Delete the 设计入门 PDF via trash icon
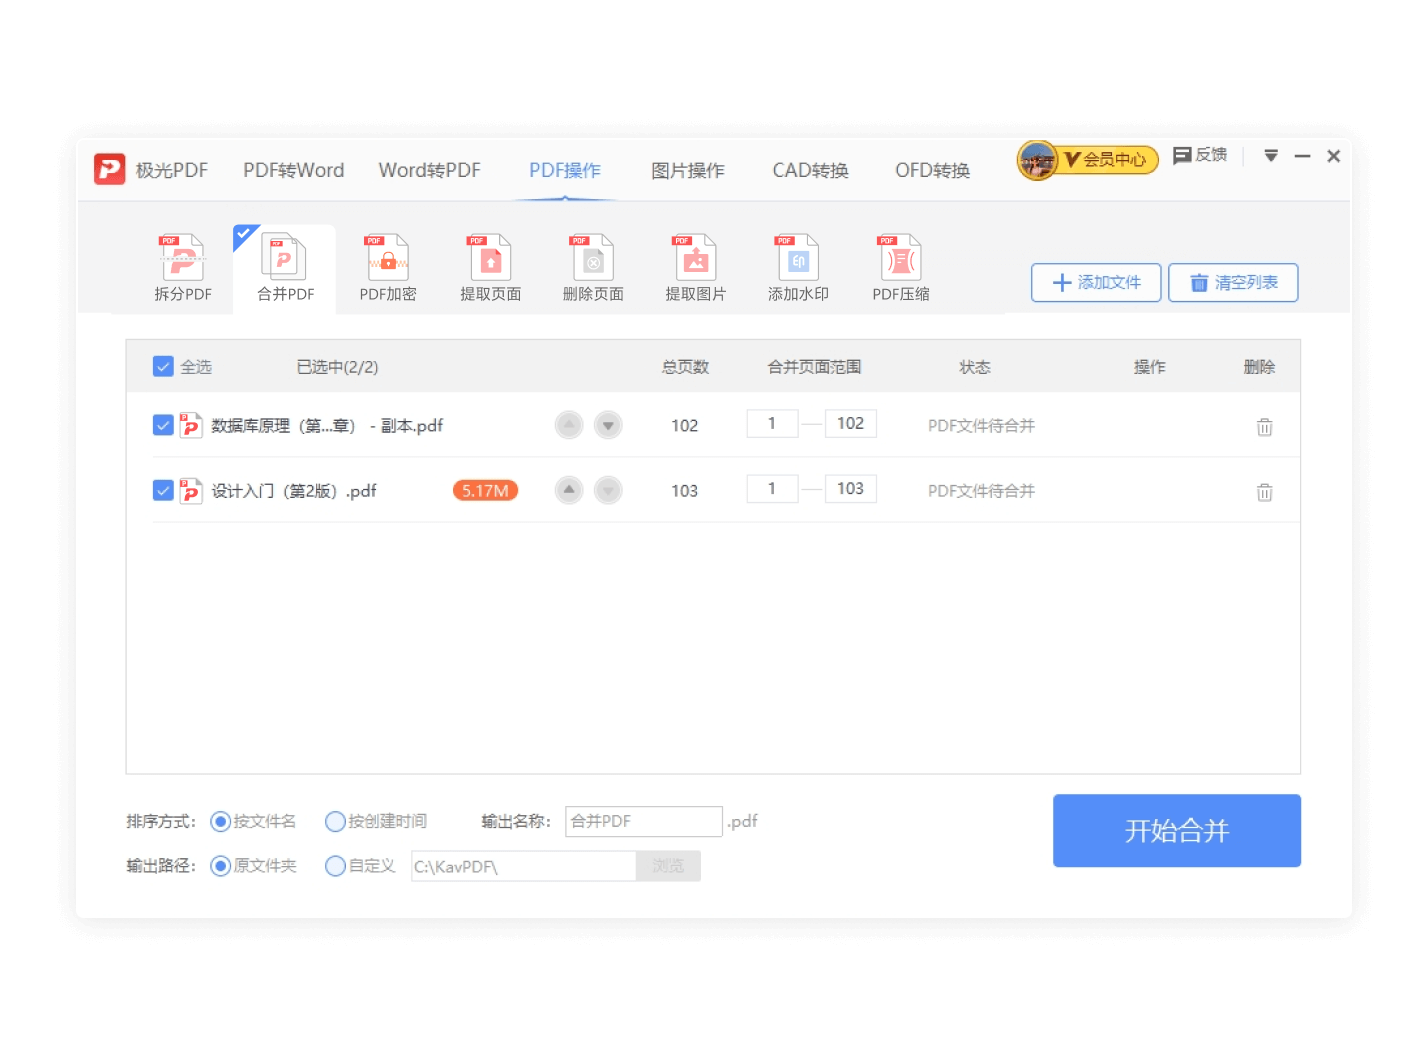 click(x=1264, y=491)
